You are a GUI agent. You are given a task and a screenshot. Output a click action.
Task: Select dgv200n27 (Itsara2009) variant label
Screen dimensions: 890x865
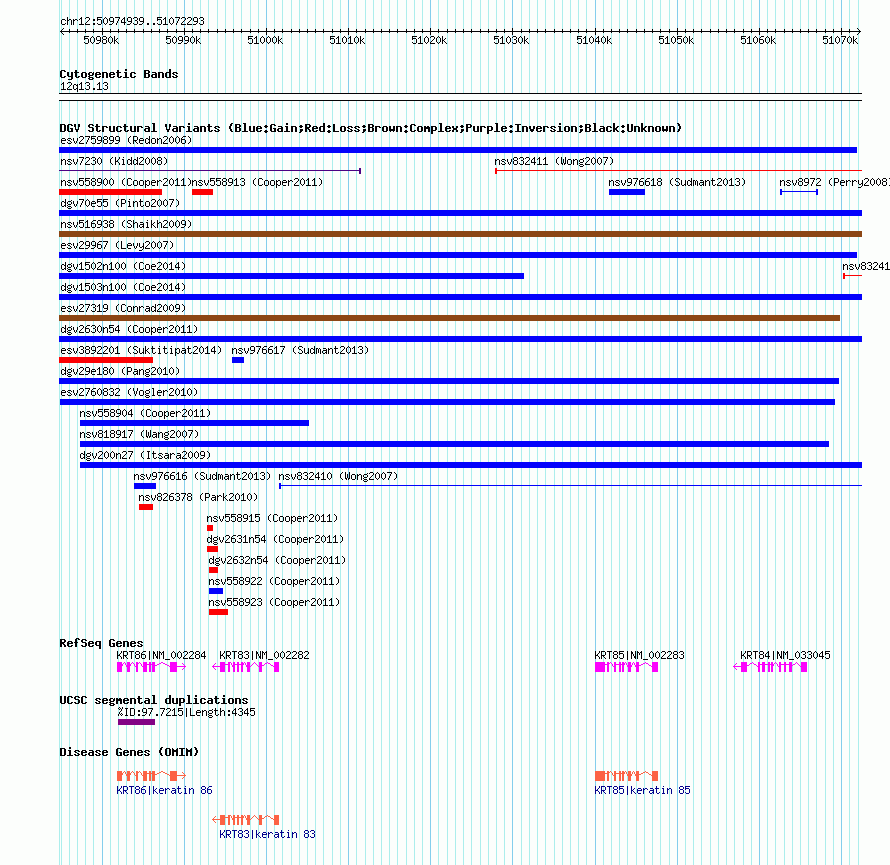coord(145,455)
